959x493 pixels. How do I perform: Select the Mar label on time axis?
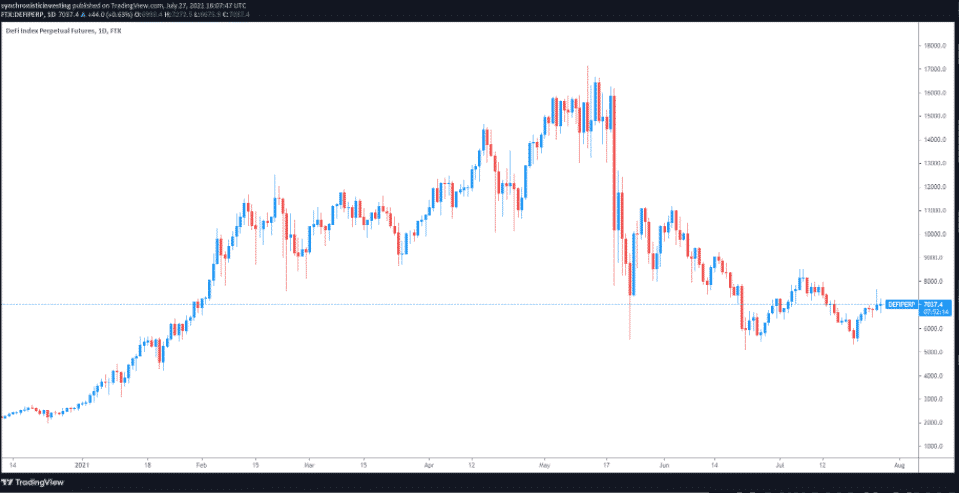(308, 465)
